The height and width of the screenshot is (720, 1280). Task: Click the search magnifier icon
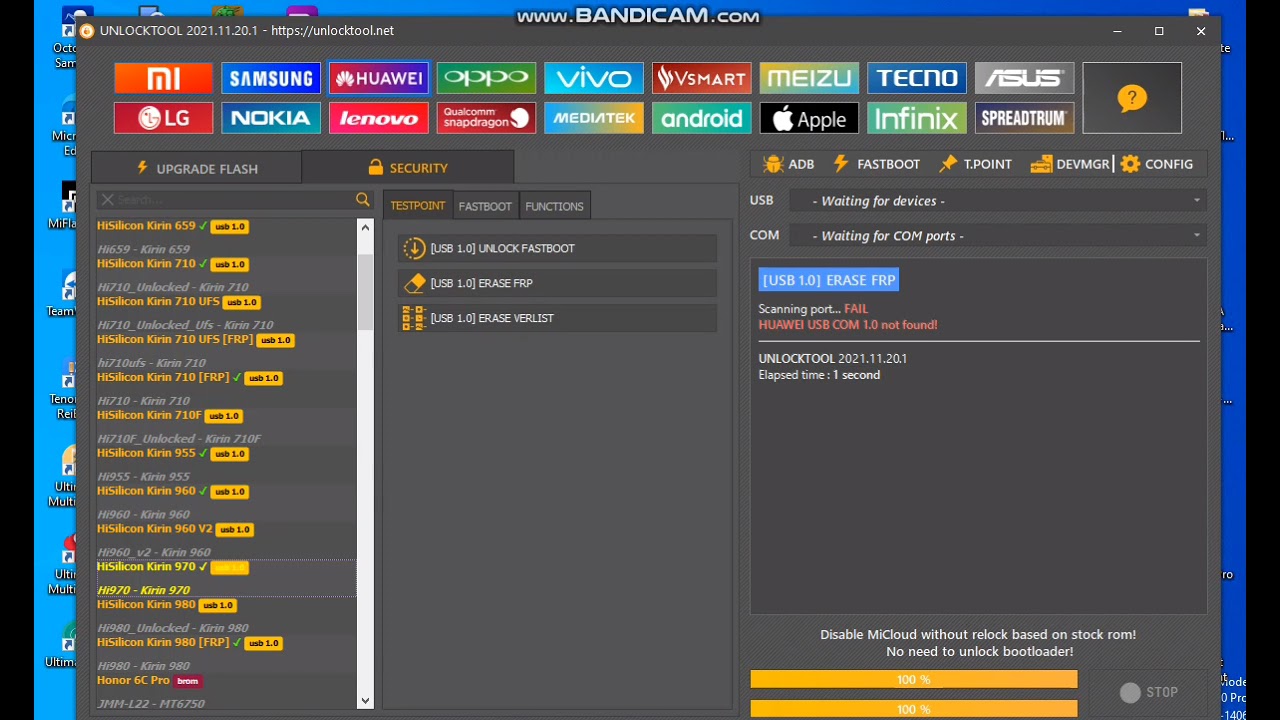(x=362, y=200)
